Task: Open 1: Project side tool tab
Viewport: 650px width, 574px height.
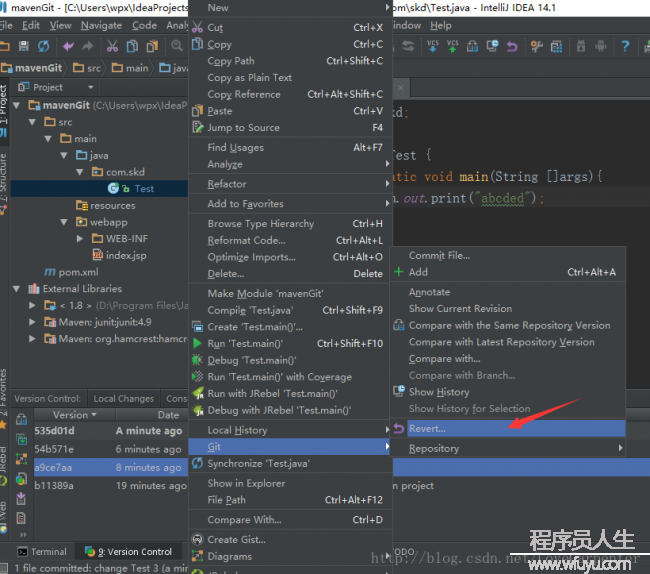Action: point(4,106)
